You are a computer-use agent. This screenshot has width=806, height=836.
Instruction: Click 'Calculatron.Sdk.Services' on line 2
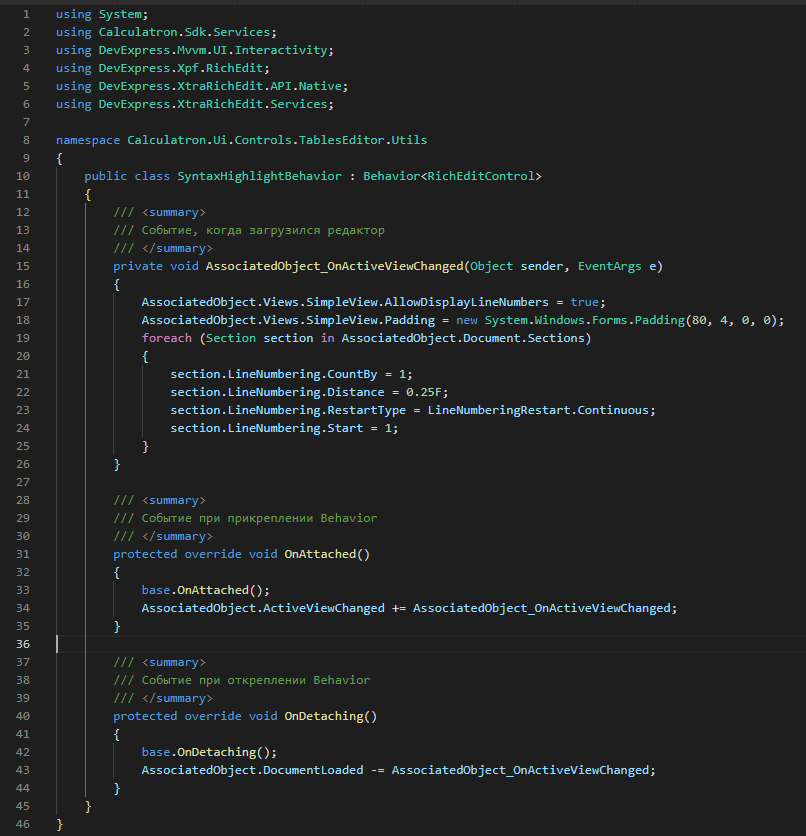point(184,32)
